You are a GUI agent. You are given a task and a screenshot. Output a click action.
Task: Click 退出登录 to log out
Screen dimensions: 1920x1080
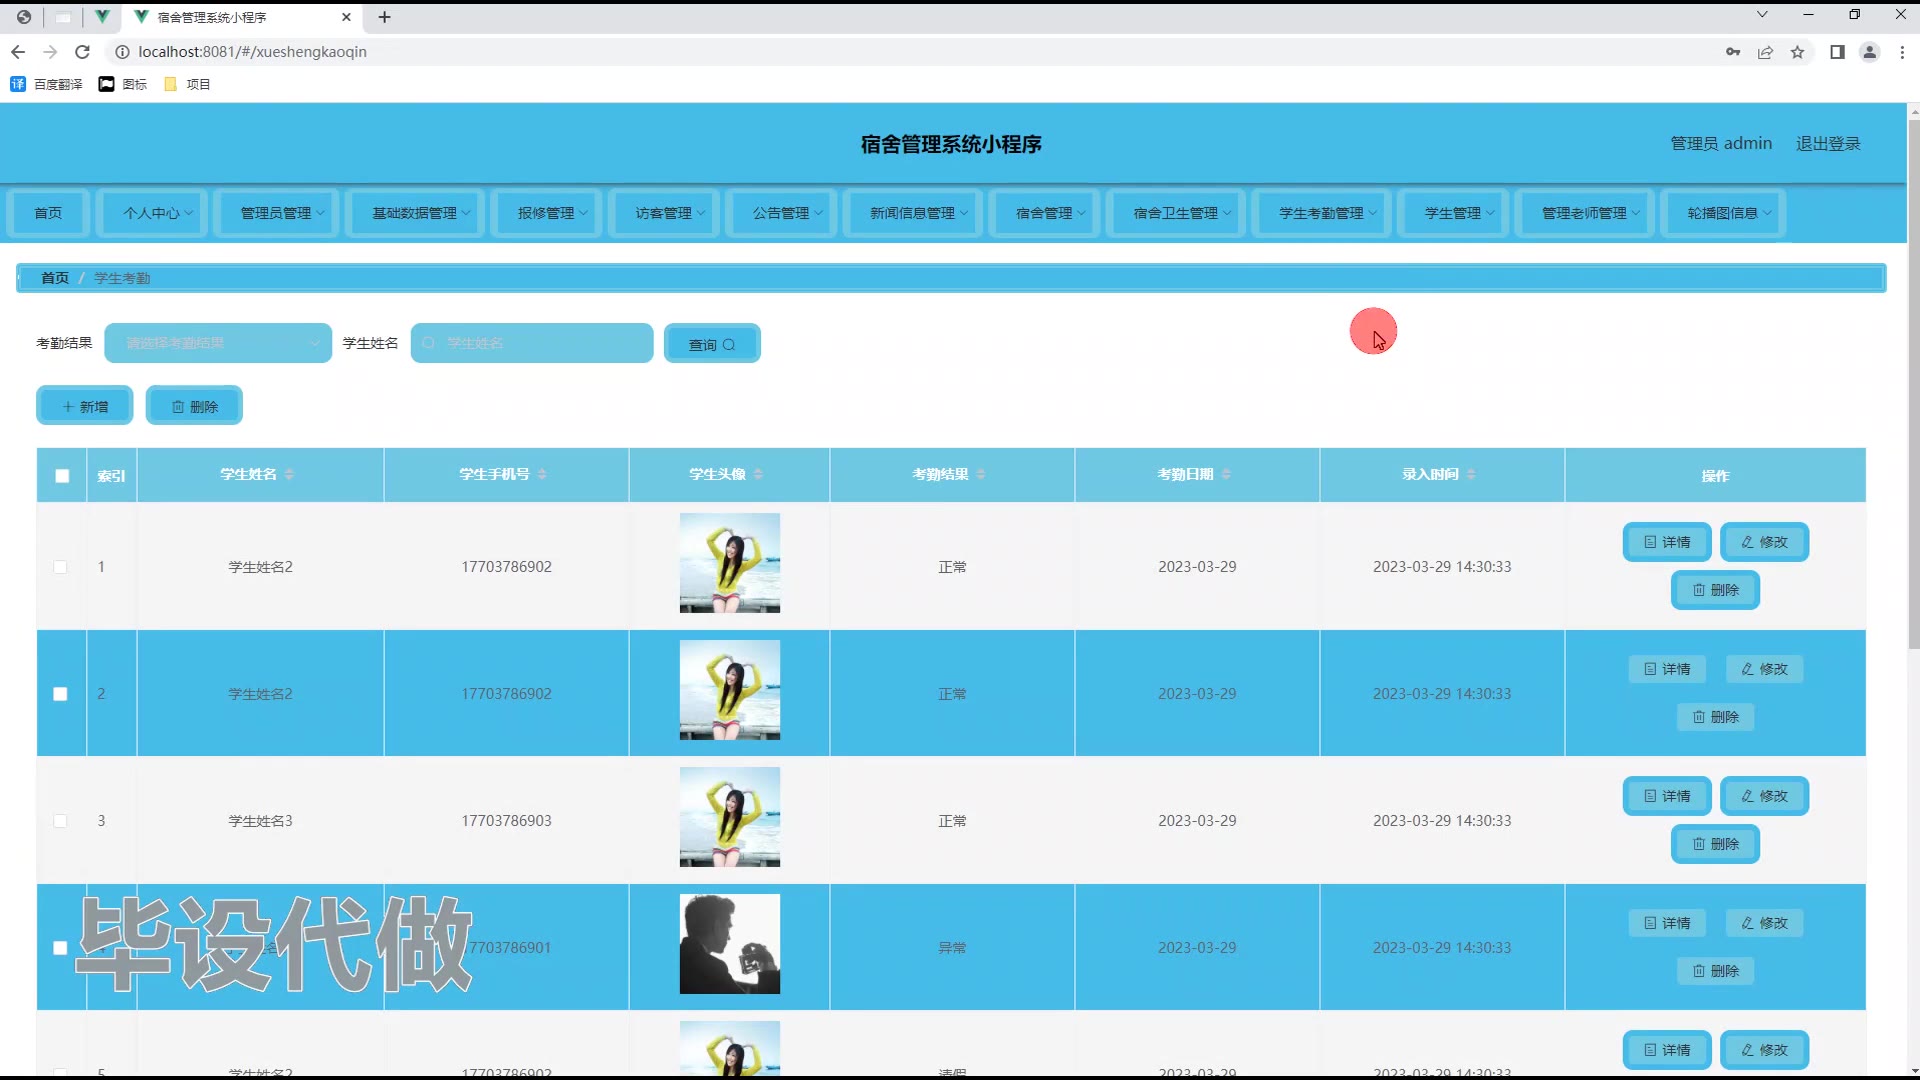click(1828, 144)
